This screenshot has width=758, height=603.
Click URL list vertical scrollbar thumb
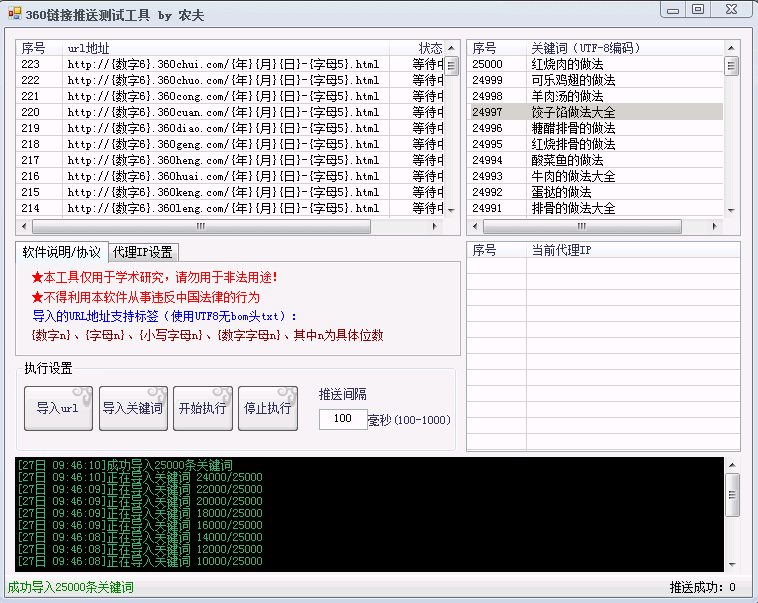pyautogui.click(x=451, y=66)
